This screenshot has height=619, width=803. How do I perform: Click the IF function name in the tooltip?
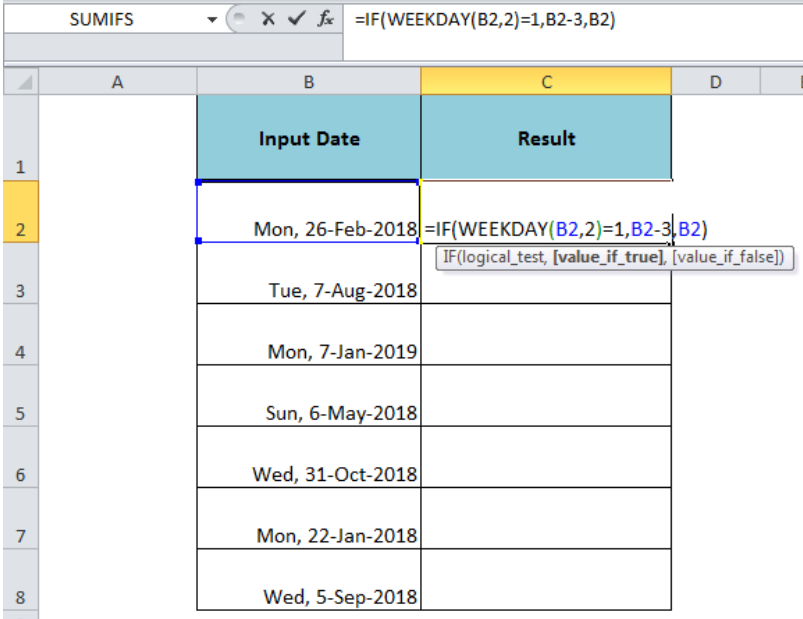(x=449, y=257)
